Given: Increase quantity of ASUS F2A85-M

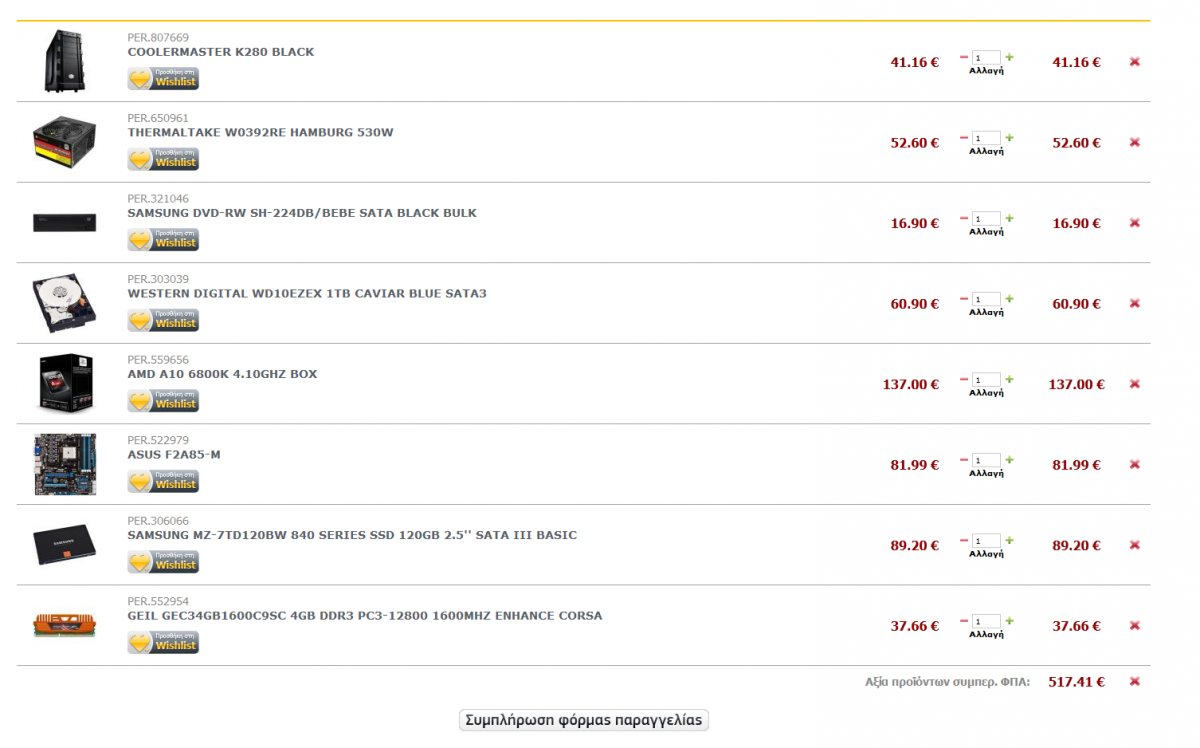Looking at the screenshot, I should coord(1009,460).
